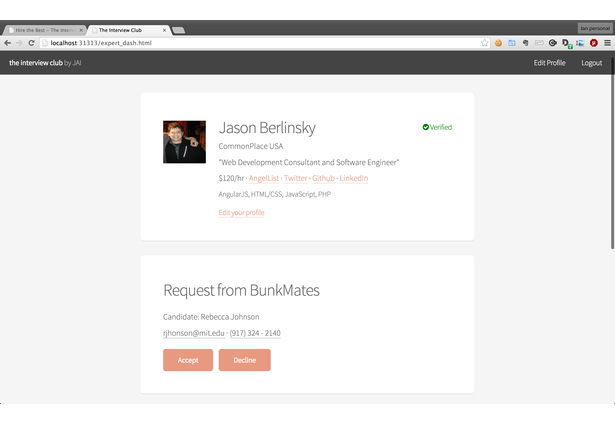Close the Hire the Best tab
The height and width of the screenshot is (424, 615).
point(81,30)
